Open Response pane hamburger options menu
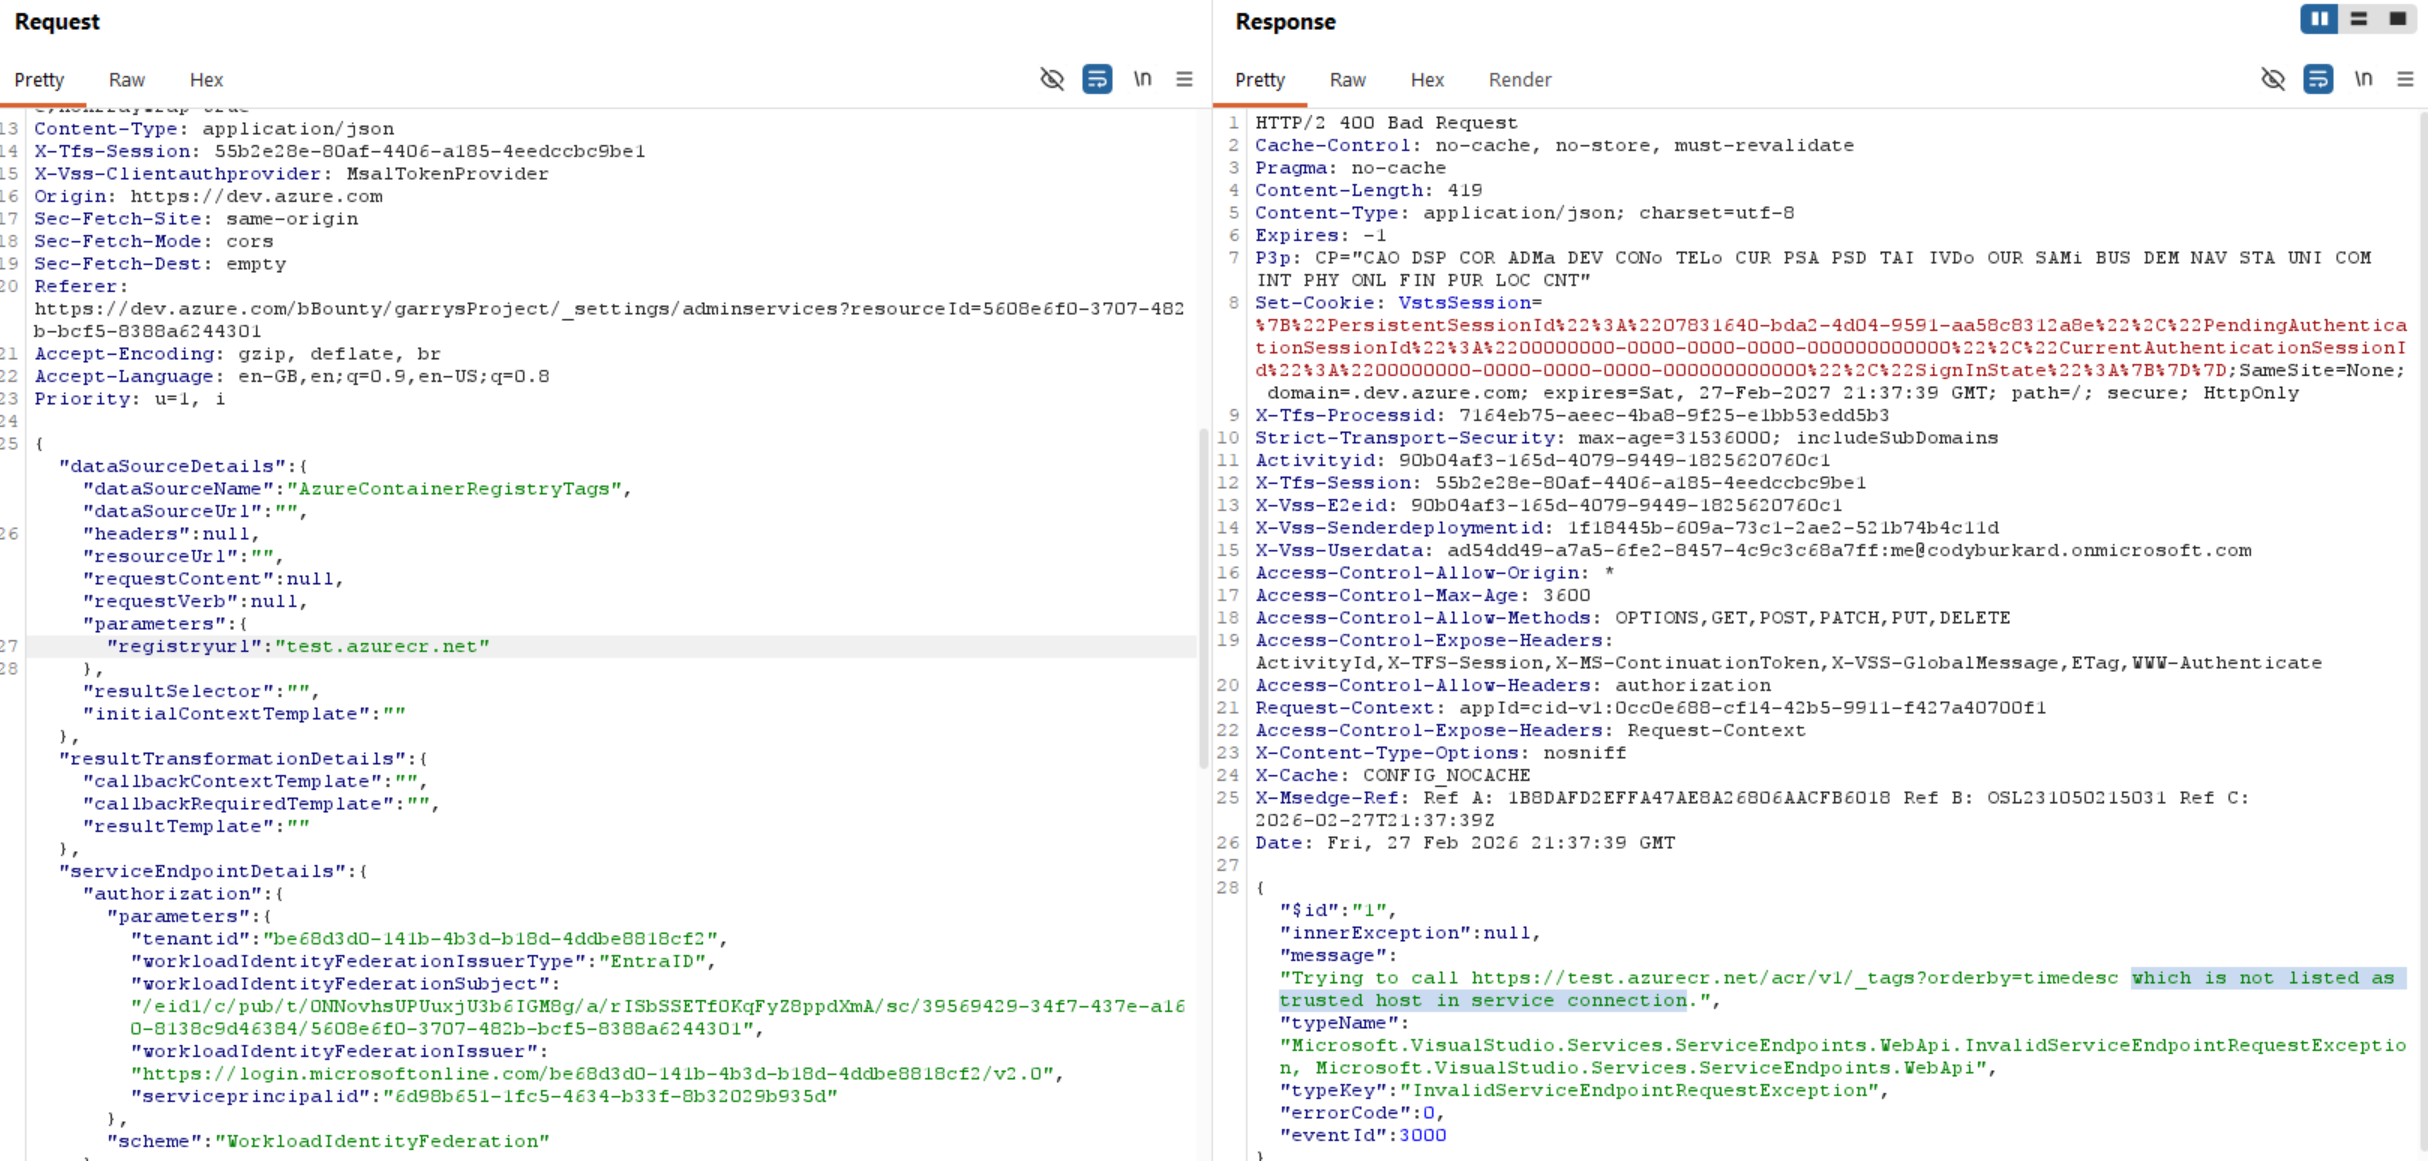Image resolution: width=2428 pixels, height=1161 pixels. (2405, 79)
